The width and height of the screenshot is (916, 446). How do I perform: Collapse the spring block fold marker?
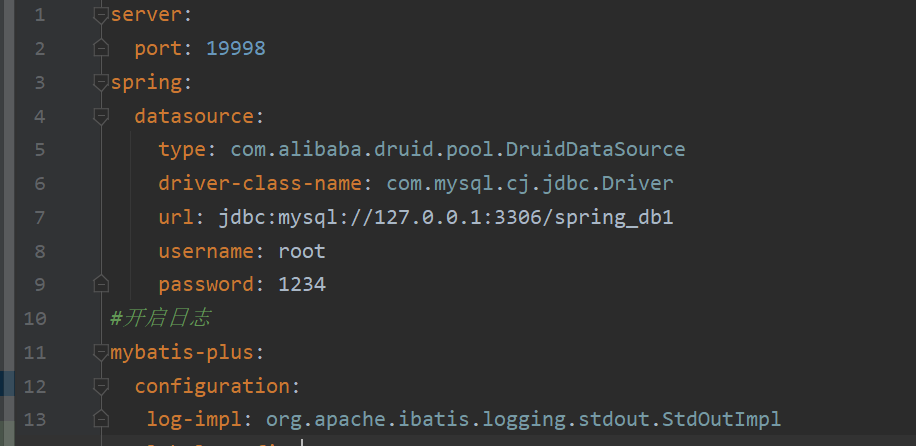100,82
